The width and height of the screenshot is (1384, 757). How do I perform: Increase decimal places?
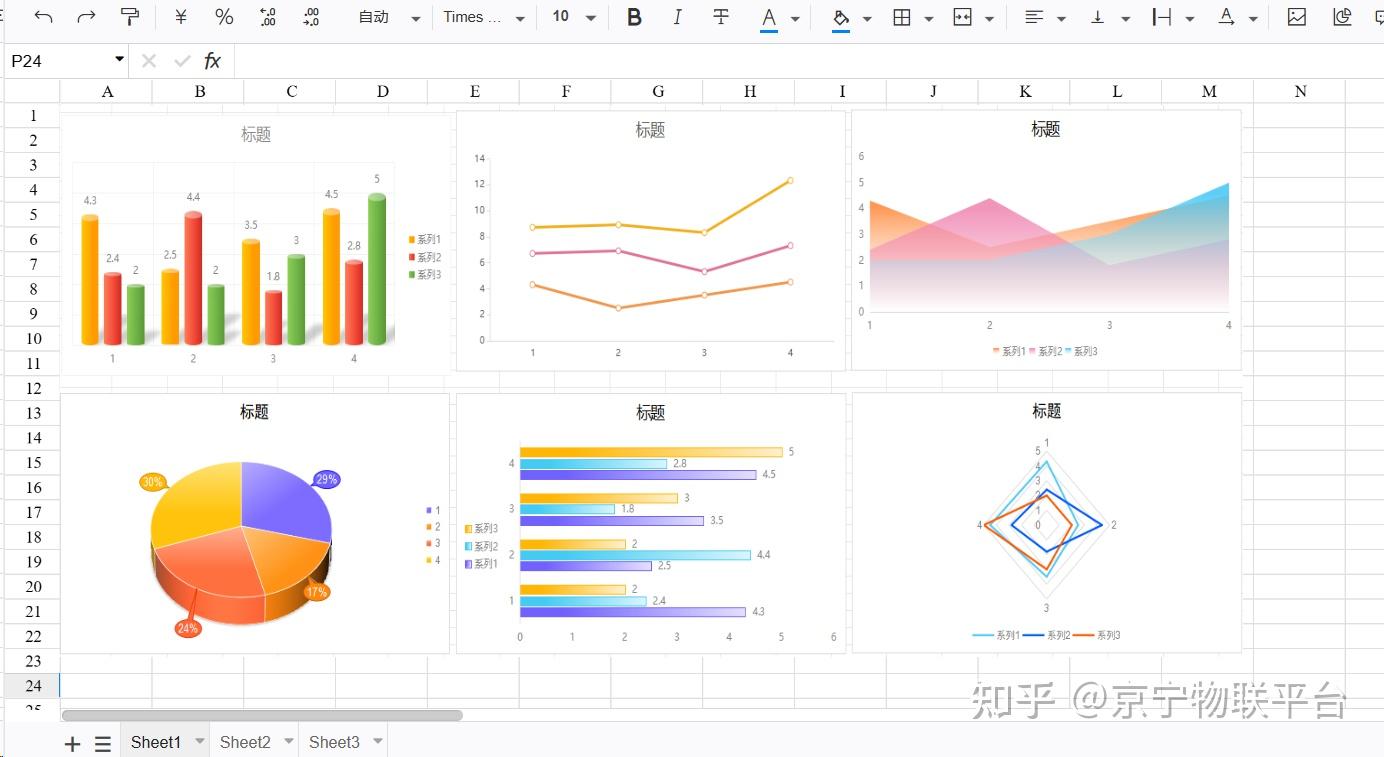(311, 17)
